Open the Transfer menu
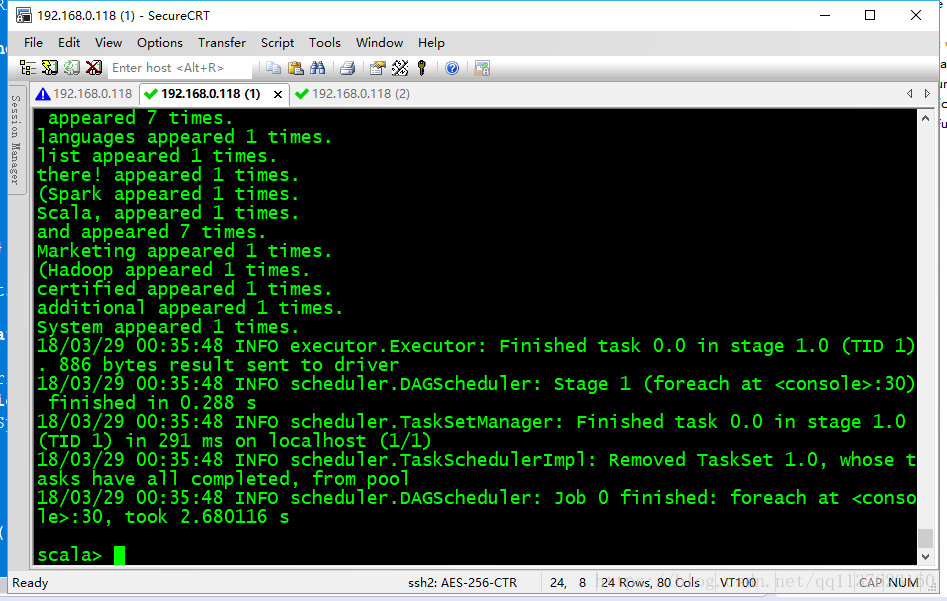This screenshot has width=947, height=601. (x=222, y=43)
